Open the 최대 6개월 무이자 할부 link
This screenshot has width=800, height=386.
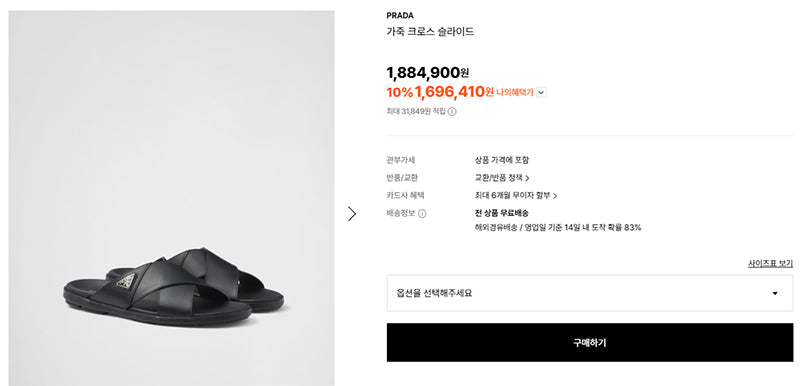(x=513, y=196)
